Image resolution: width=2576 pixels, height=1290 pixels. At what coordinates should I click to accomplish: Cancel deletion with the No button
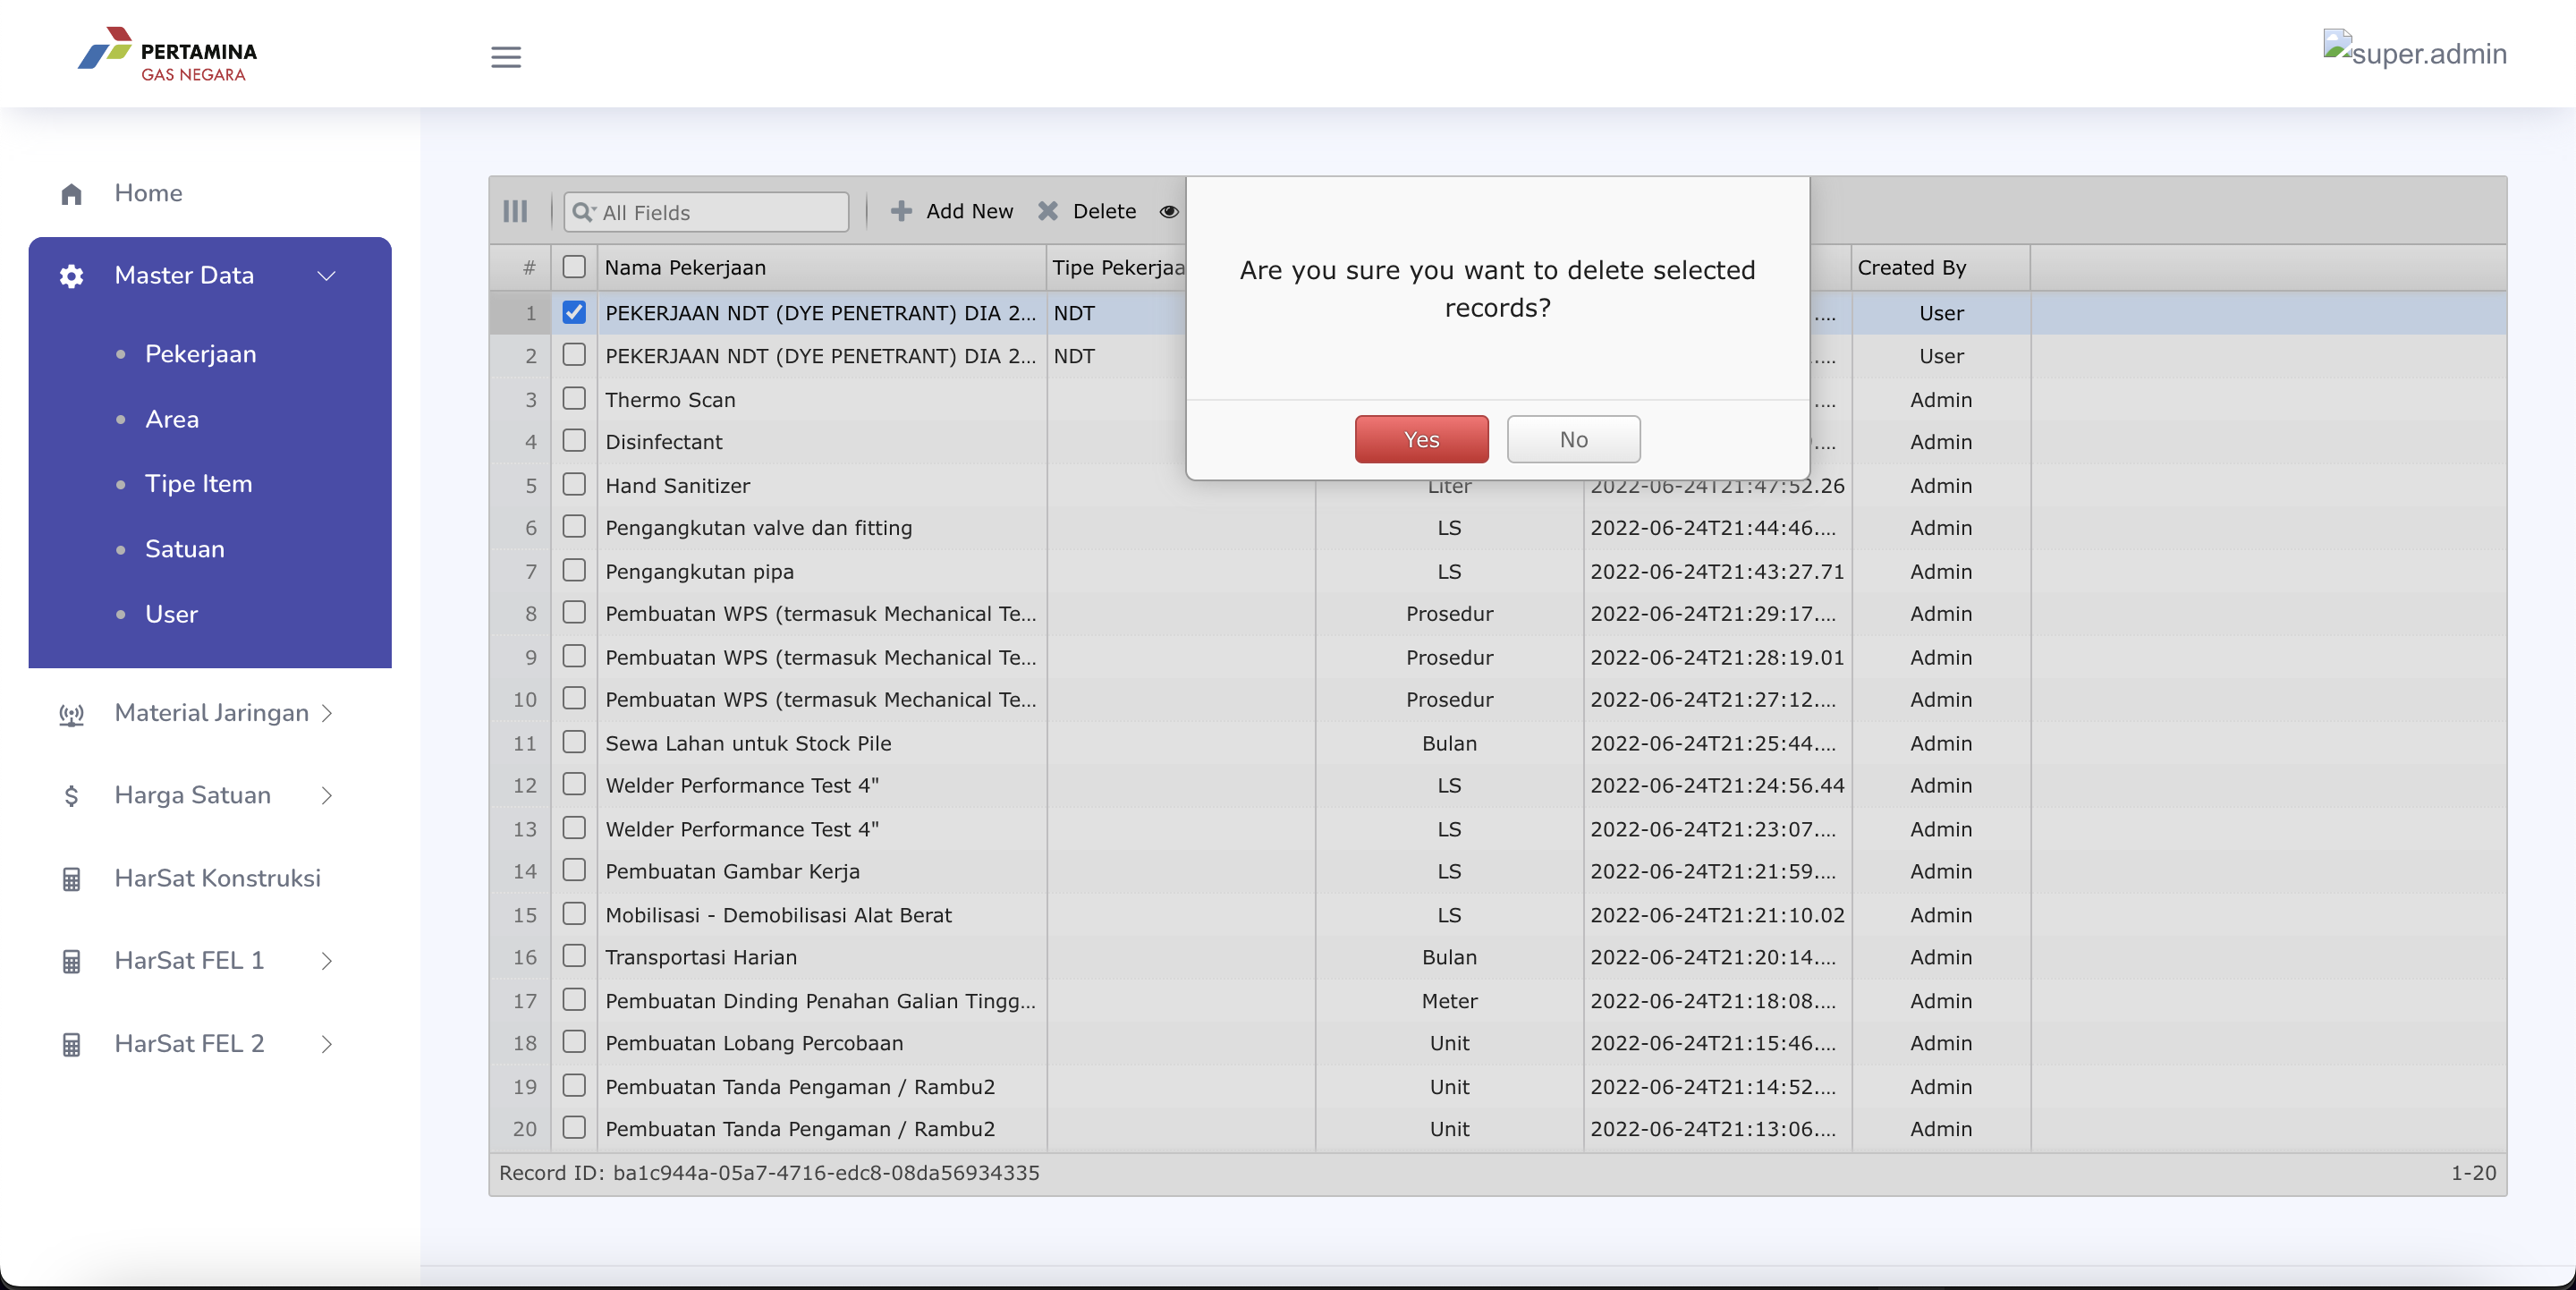click(x=1573, y=439)
